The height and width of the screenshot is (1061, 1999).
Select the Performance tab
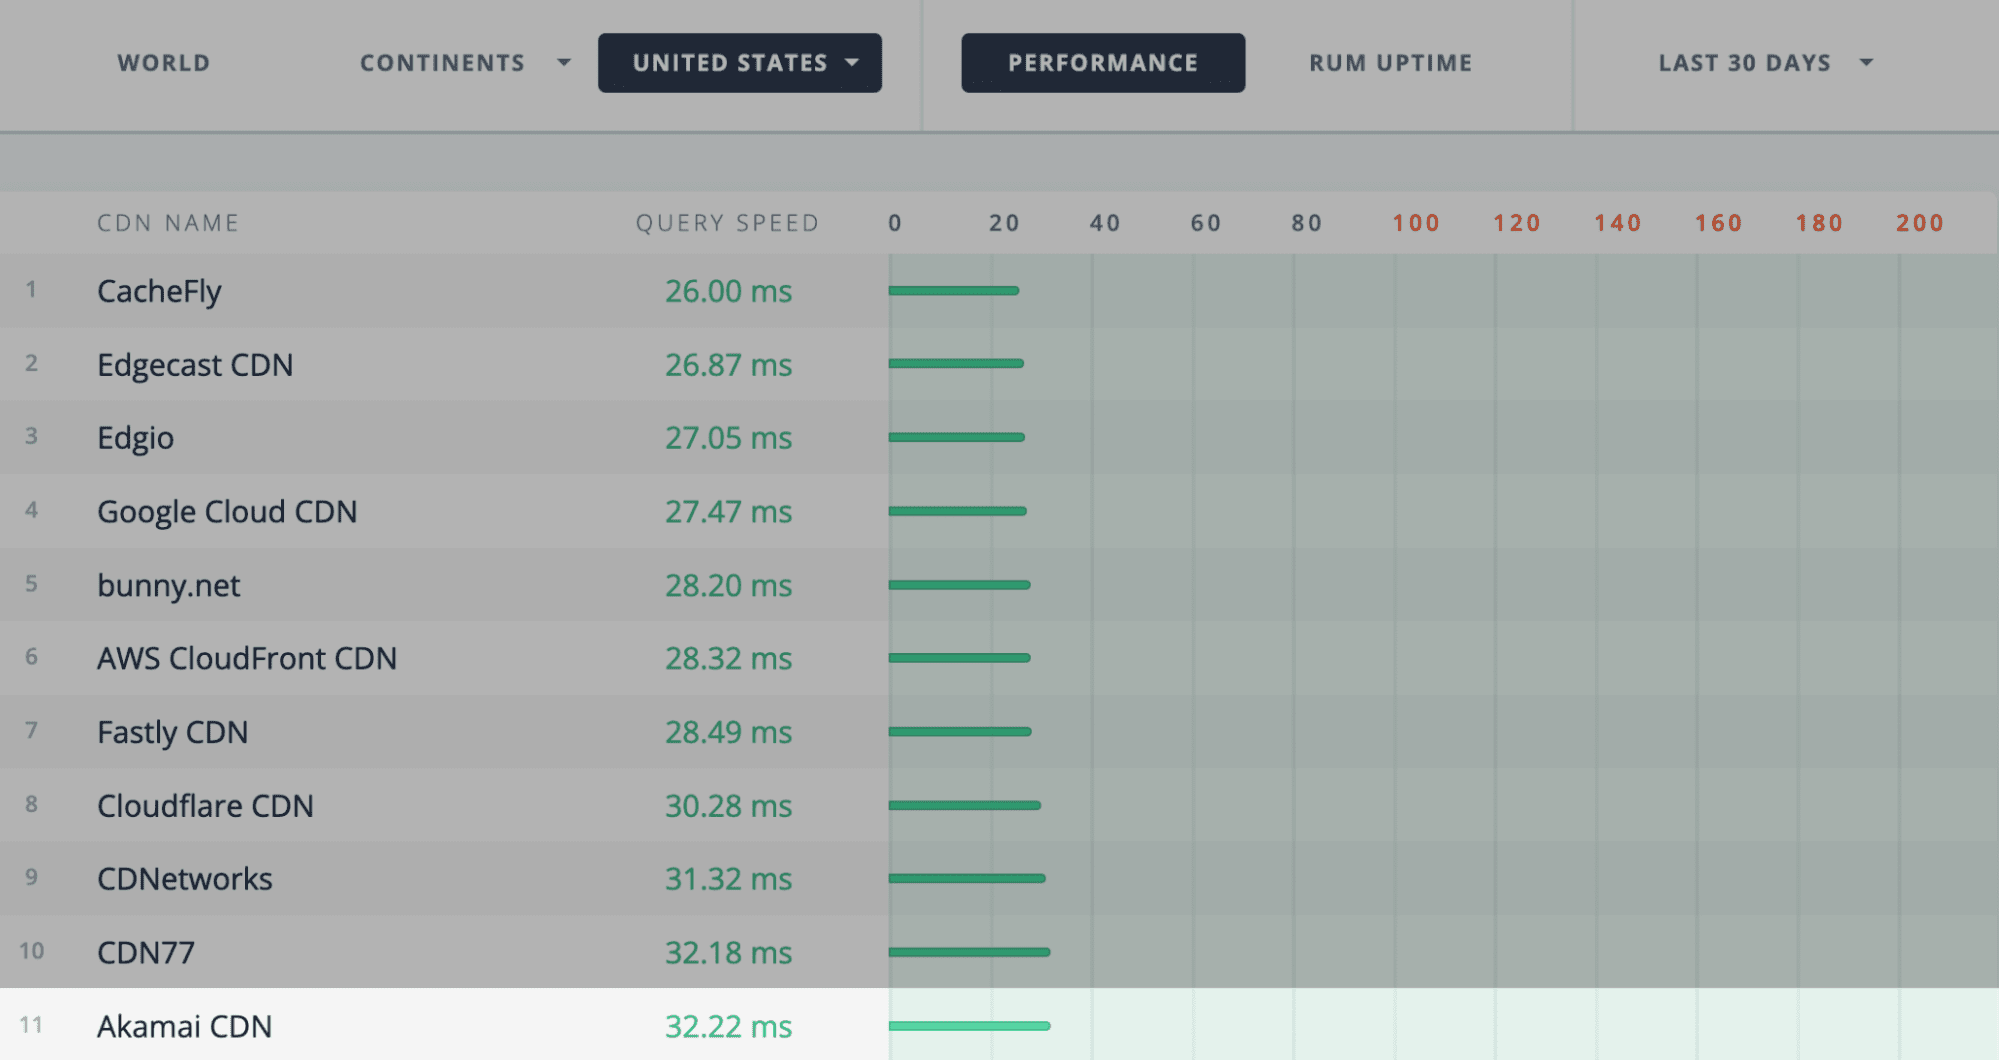(1103, 63)
